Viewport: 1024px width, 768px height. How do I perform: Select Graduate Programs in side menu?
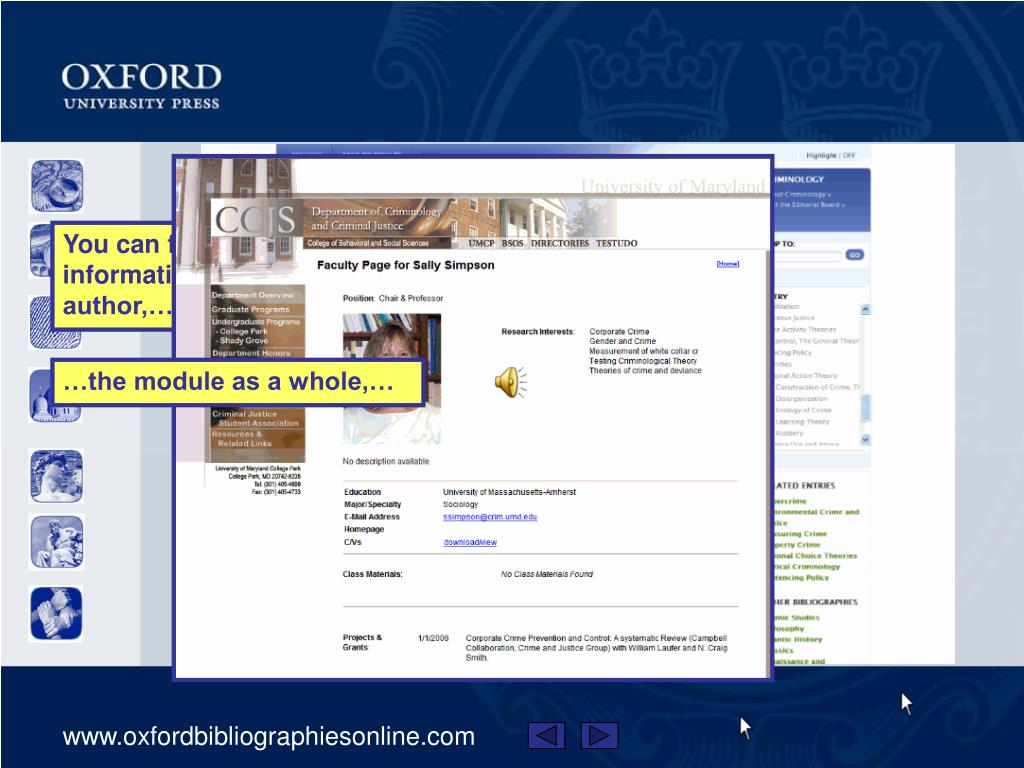pos(250,309)
